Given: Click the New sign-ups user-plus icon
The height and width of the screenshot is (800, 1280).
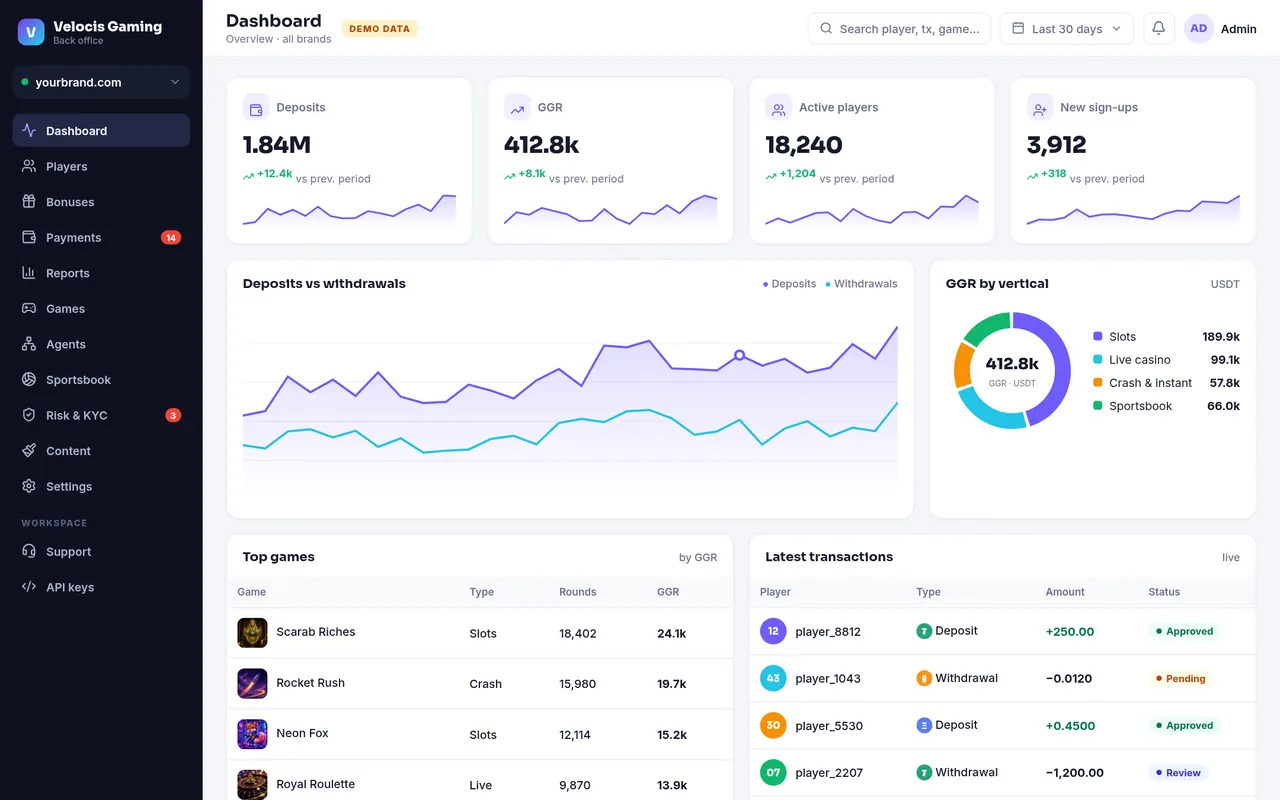Looking at the screenshot, I should tap(1040, 108).
